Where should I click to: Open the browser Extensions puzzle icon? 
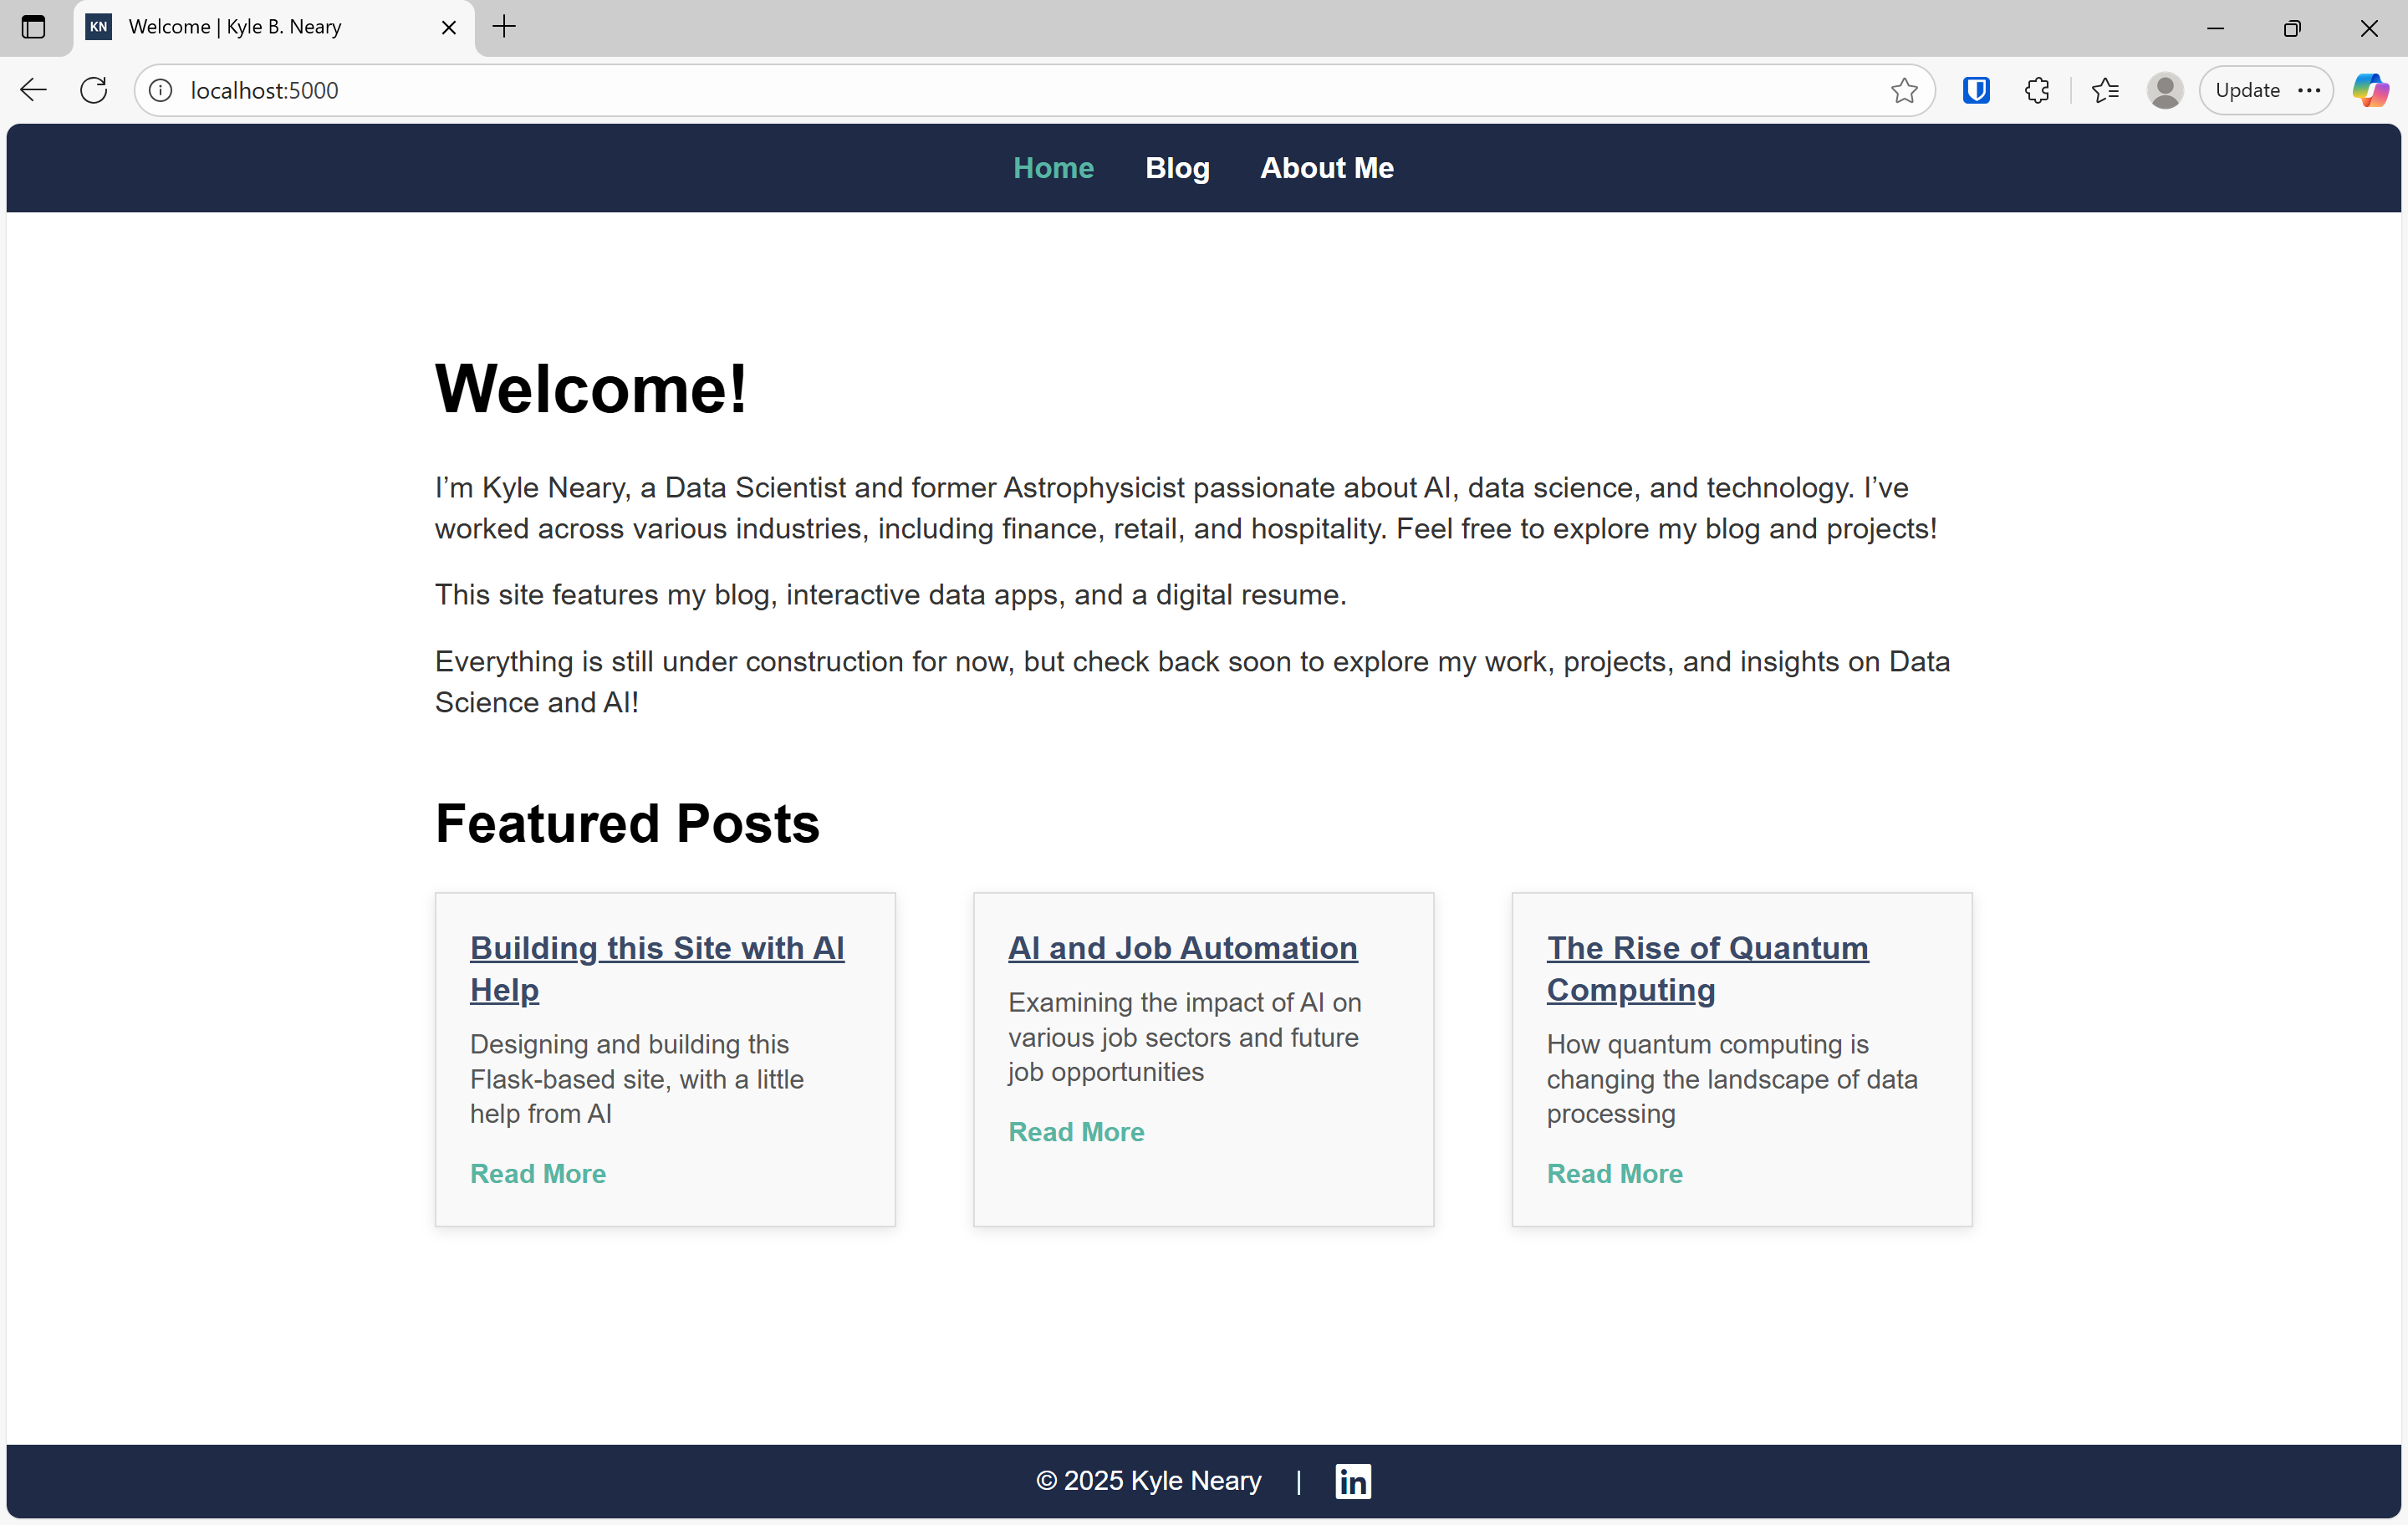click(x=2037, y=90)
